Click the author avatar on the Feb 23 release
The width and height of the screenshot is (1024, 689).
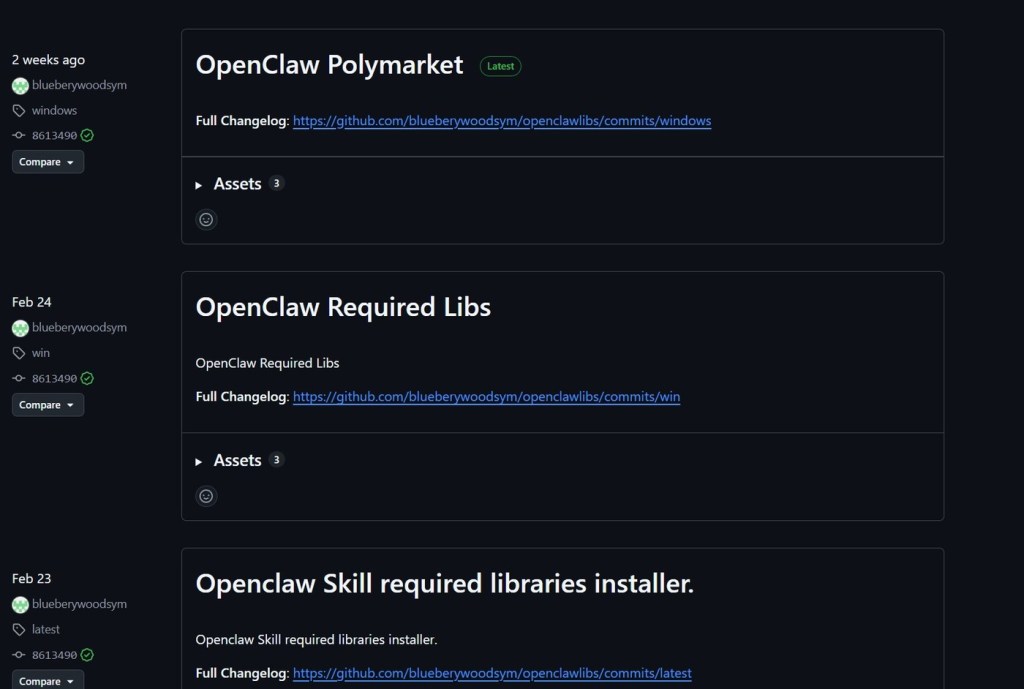click(20, 605)
